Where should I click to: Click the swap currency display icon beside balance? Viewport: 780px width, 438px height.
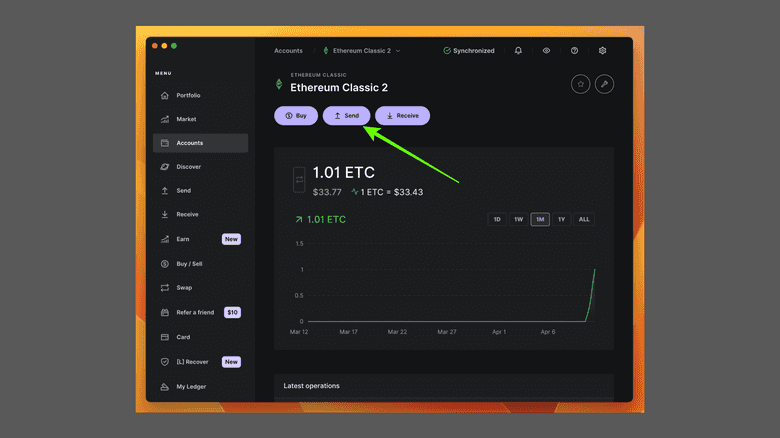(x=299, y=180)
